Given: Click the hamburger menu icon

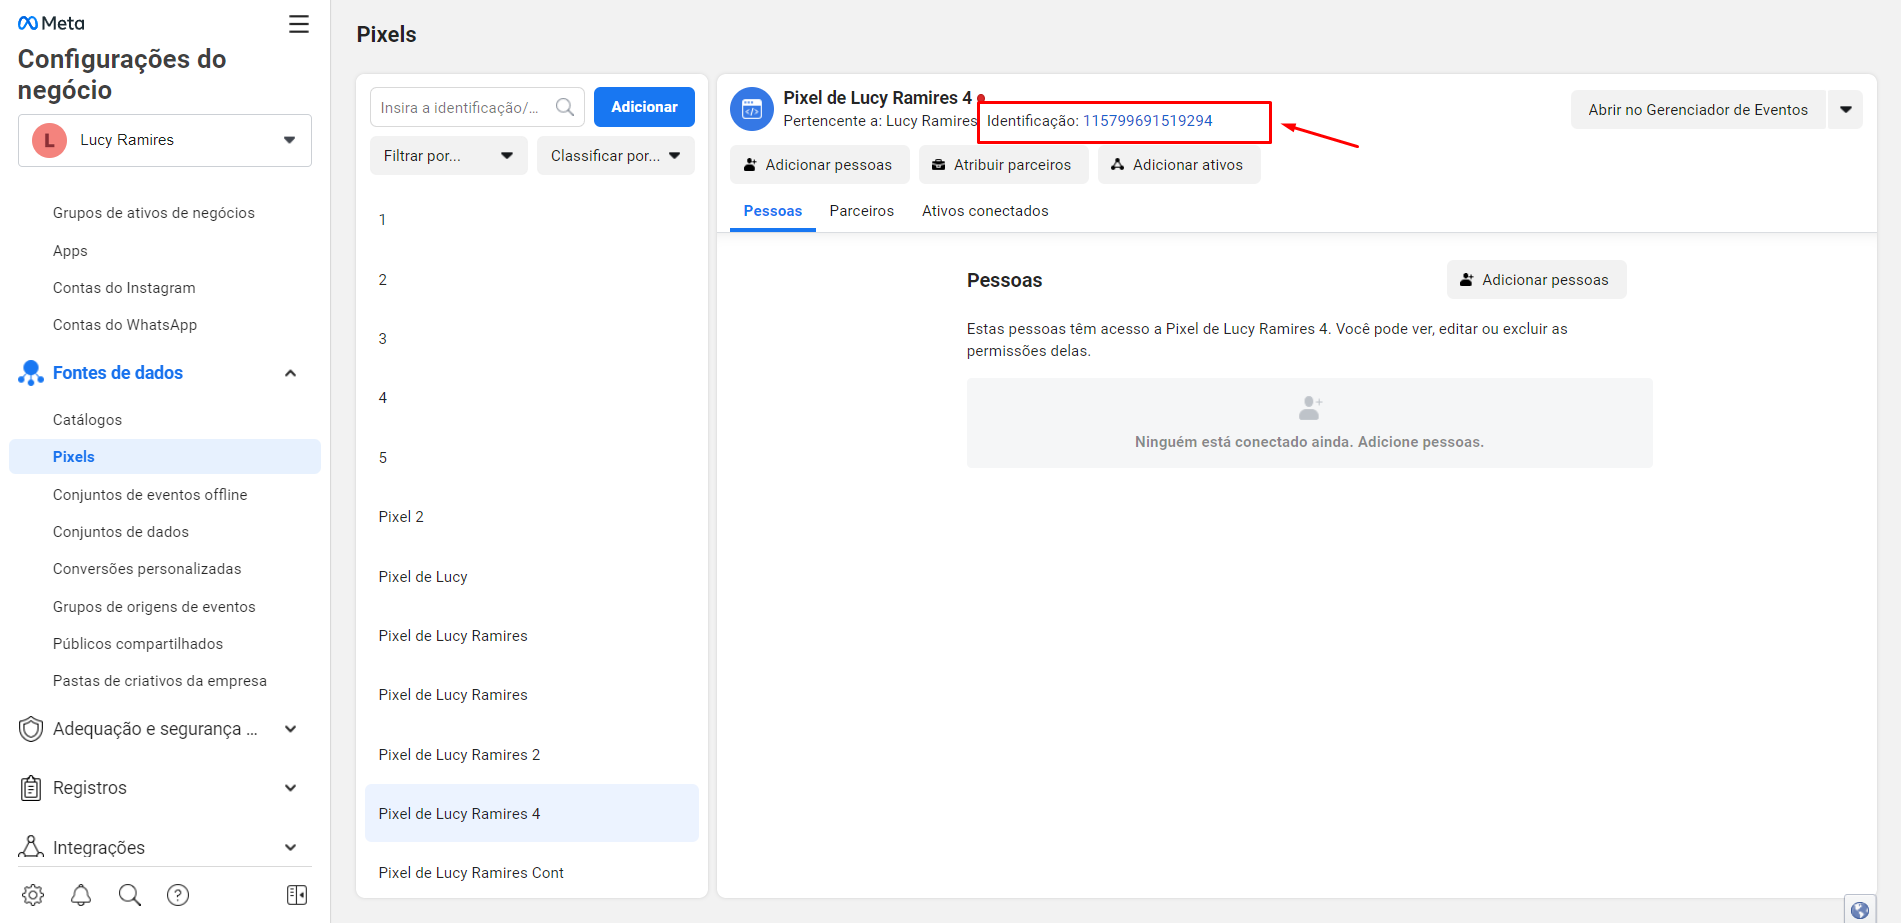Looking at the screenshot, I should coord(298,24).
